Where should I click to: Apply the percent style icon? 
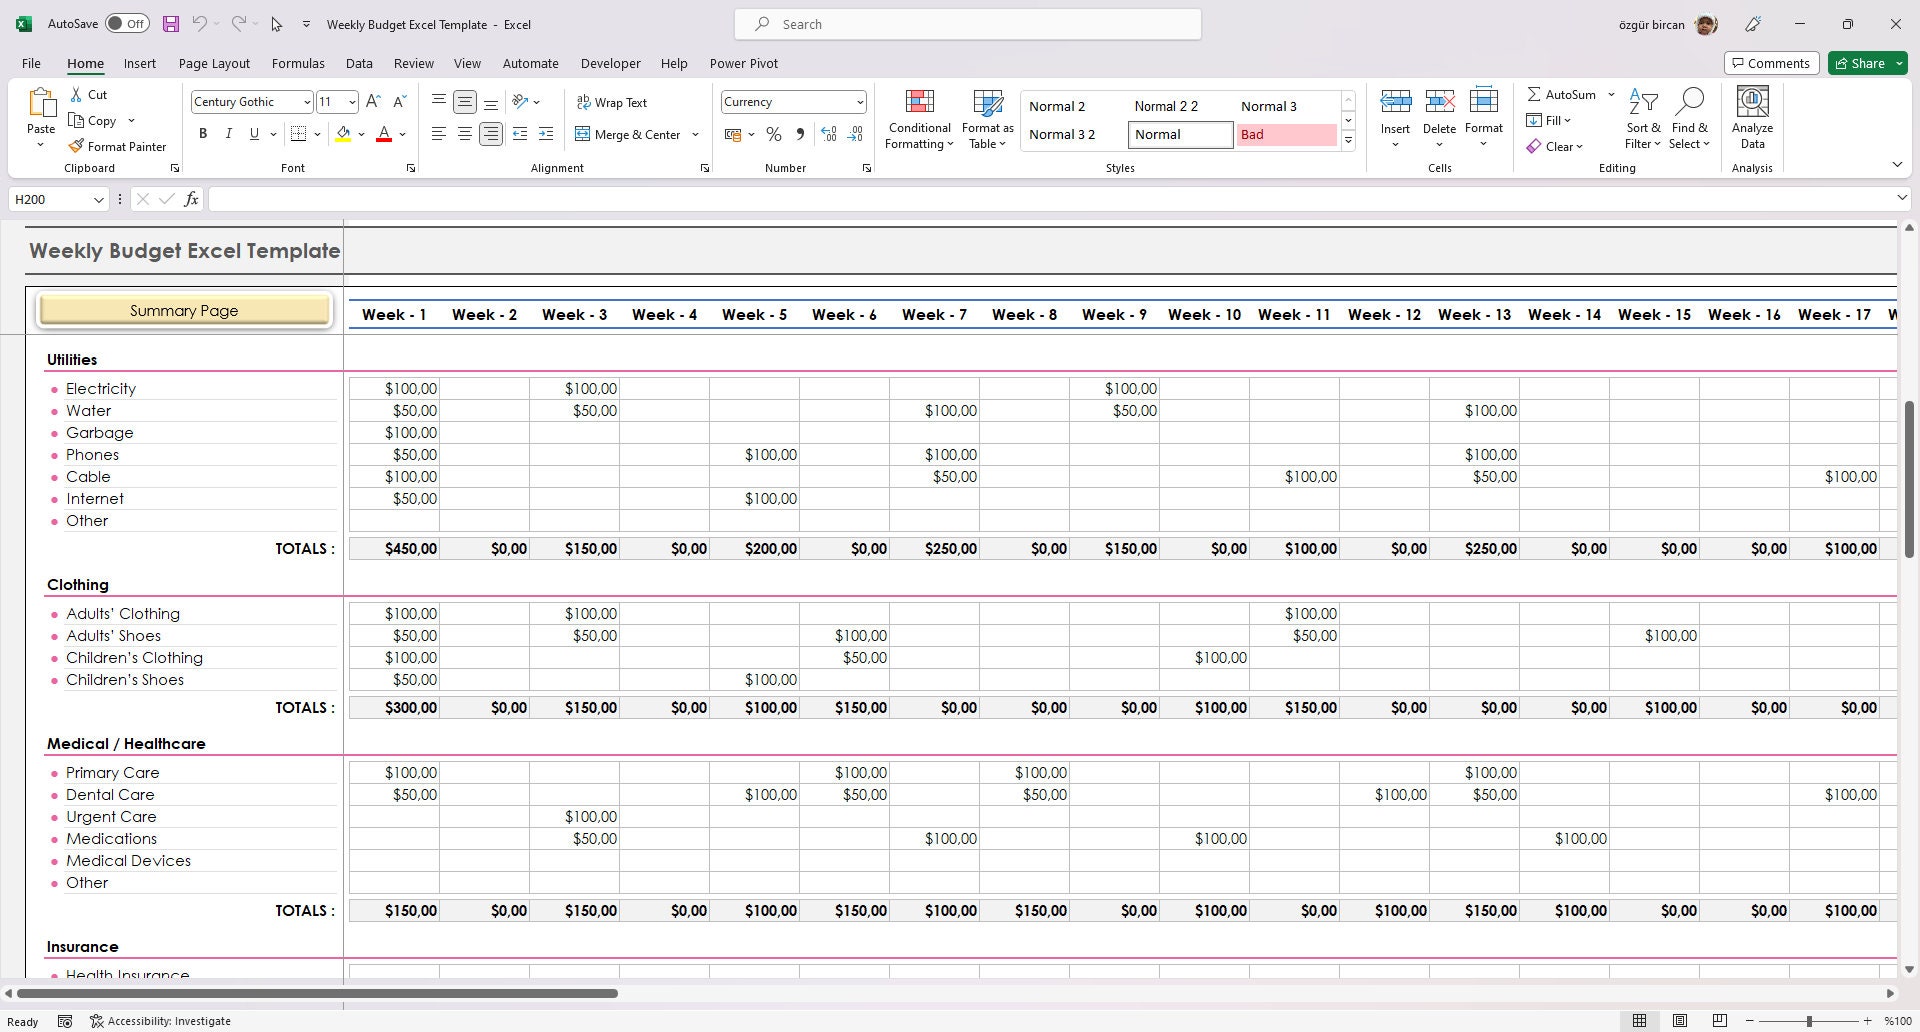pyautogui.click(x=773, y=134)
